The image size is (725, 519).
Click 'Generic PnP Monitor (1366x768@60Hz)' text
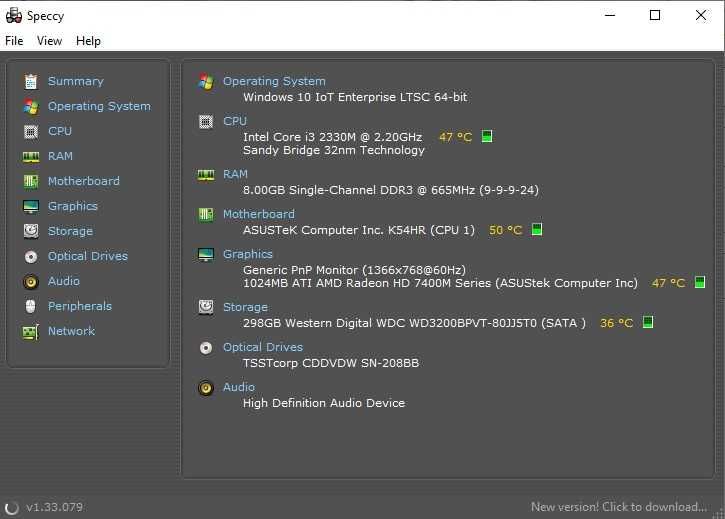pyautogui.click(x=354, y=270)
